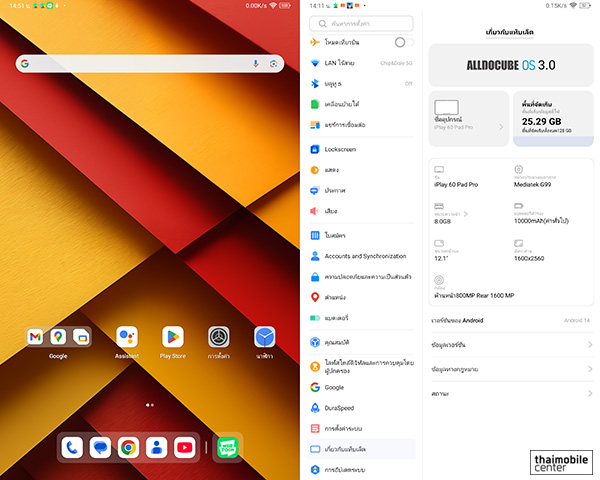The width and height of the screenshot is (600, 480).
Task: Open the connection management settings with orange-blue icon
Action: coord(361,125)
